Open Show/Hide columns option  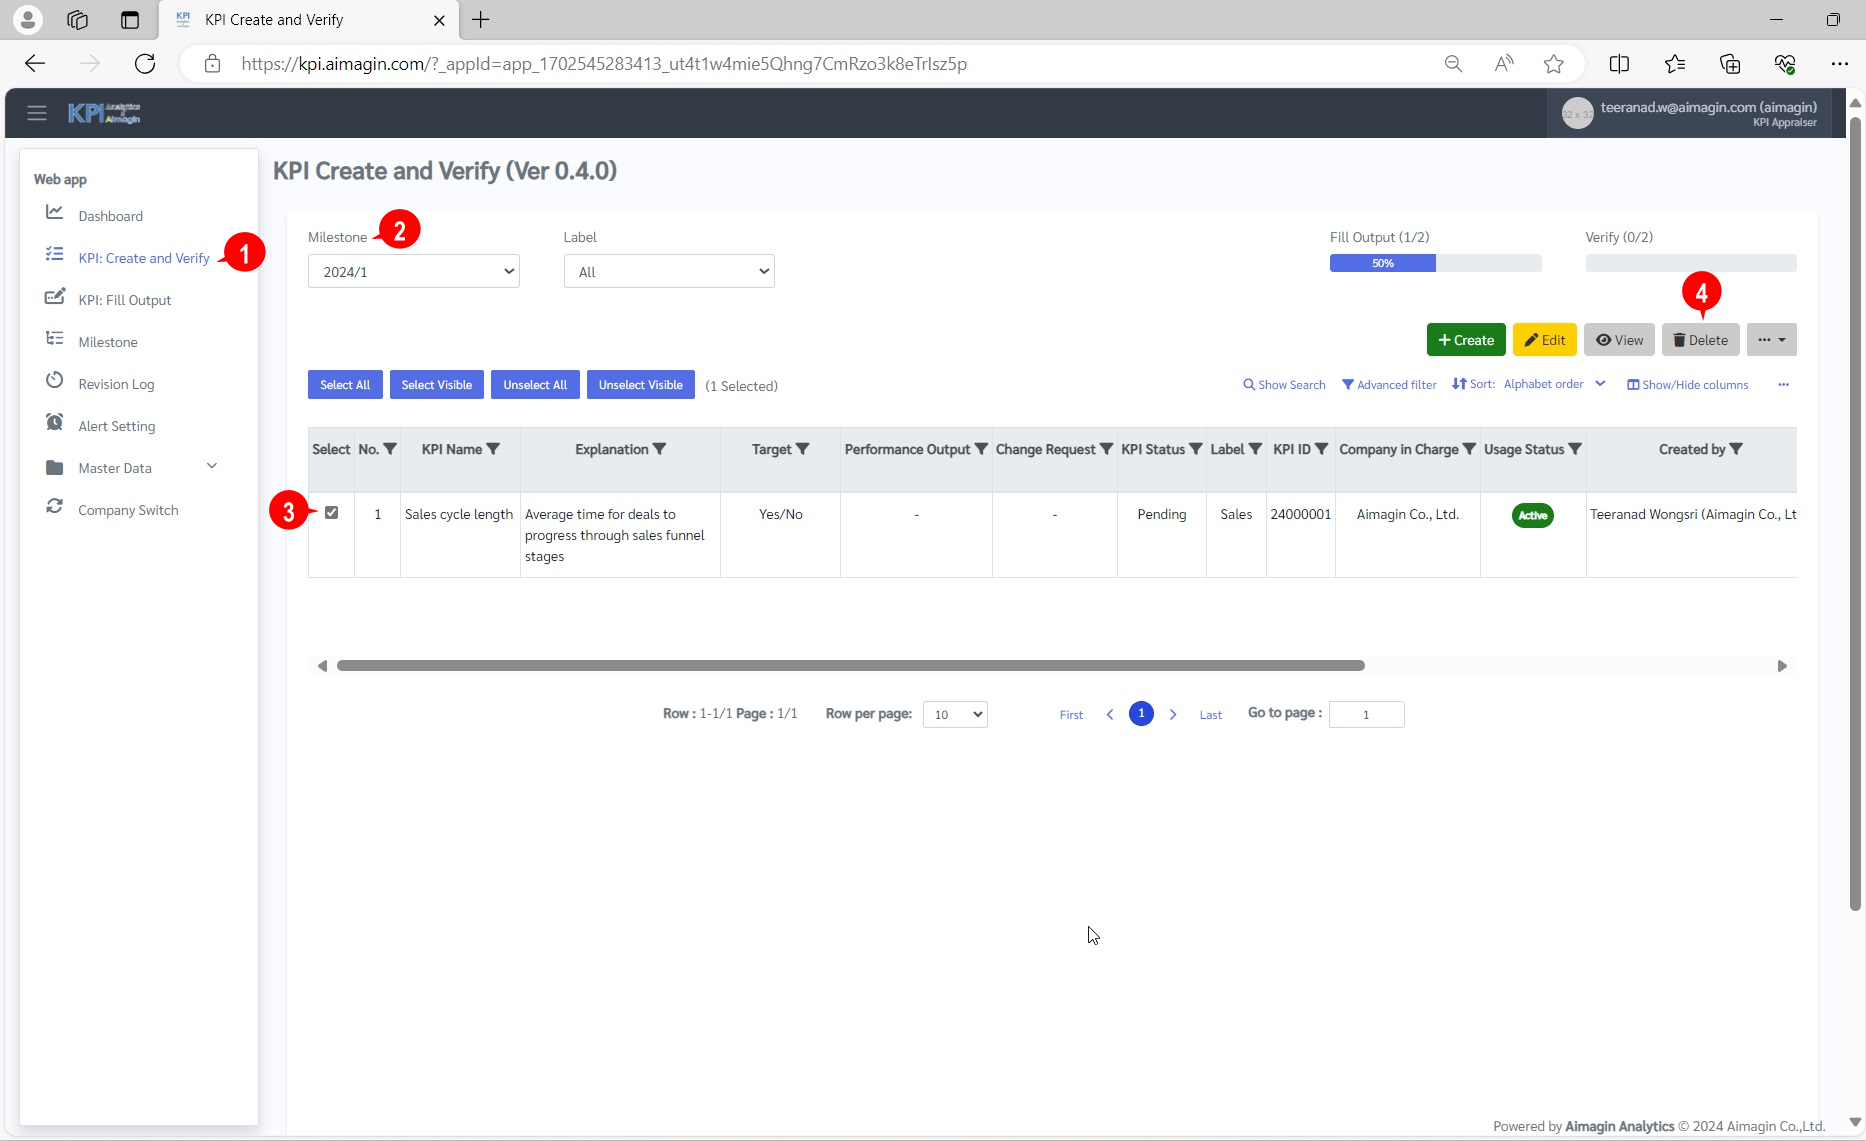point(1687,385)
